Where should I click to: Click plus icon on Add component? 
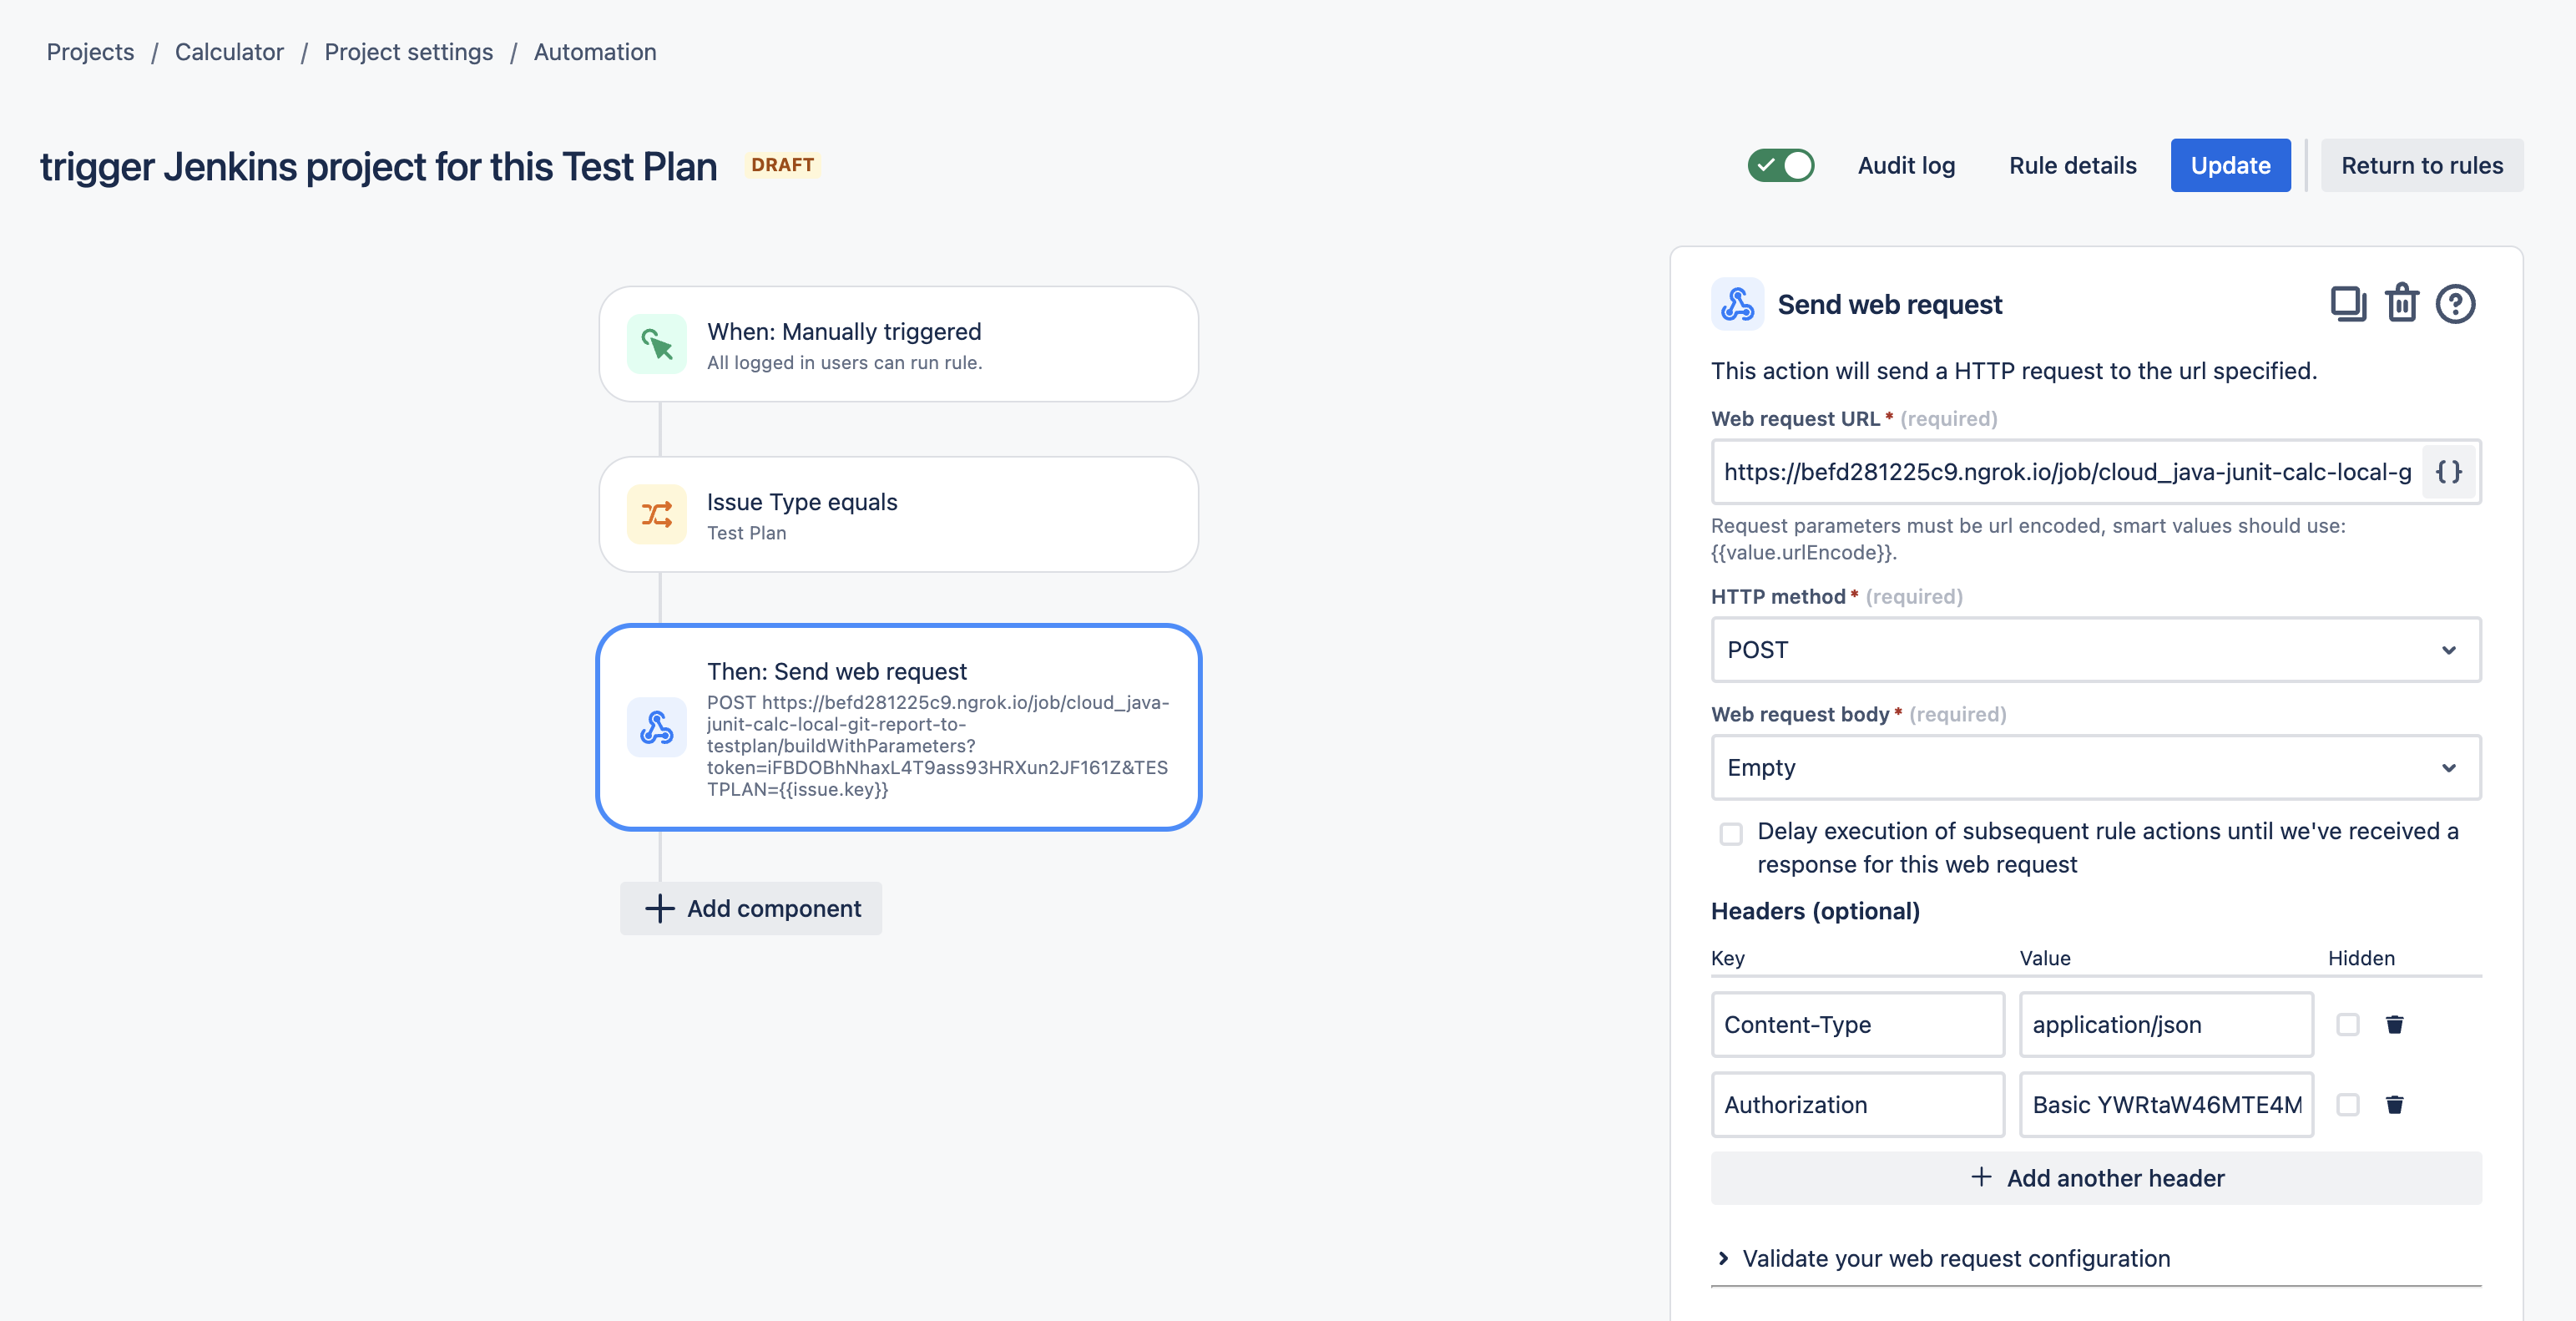point(660,908)
